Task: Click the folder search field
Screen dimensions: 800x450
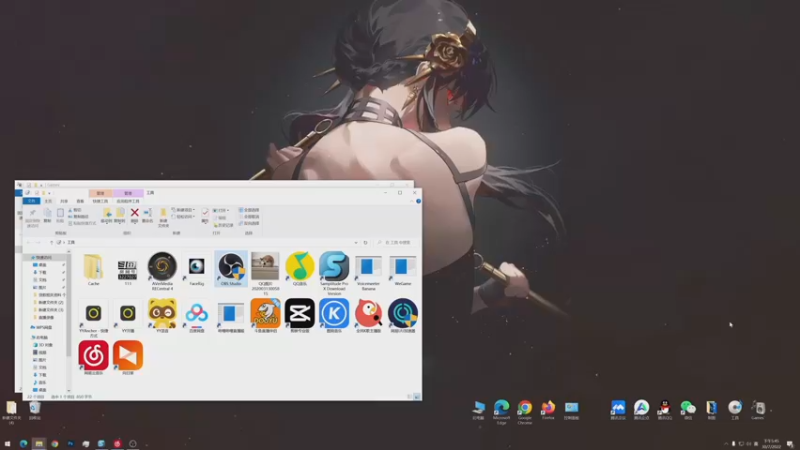Action: point(397,242)
